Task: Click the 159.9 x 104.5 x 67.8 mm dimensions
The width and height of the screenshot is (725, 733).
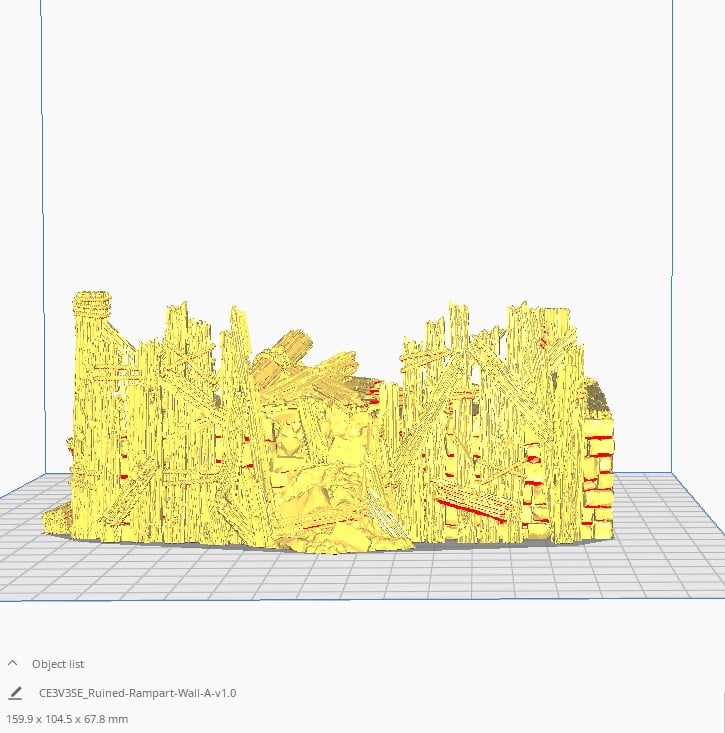Action: pos(67,719)
